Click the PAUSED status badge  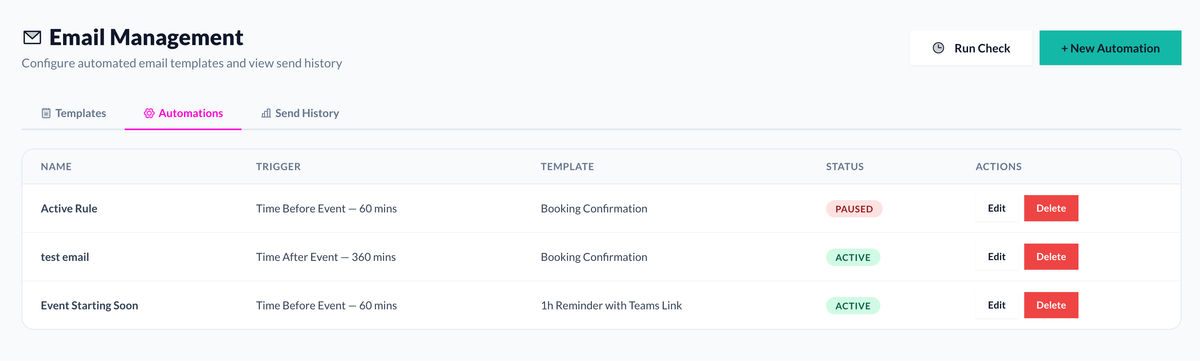click(x=854, y=209)
